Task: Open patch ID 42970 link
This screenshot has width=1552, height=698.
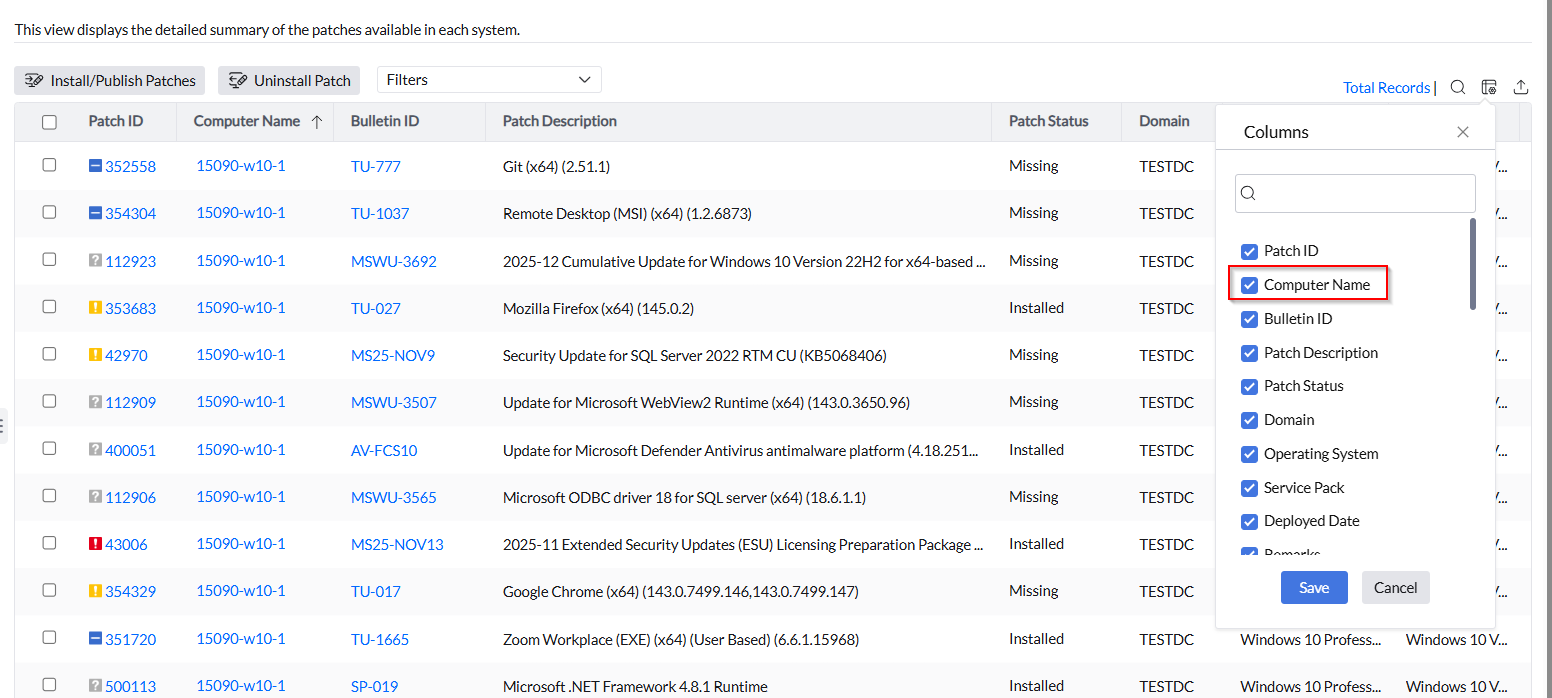Action: (x=127, y=355)
